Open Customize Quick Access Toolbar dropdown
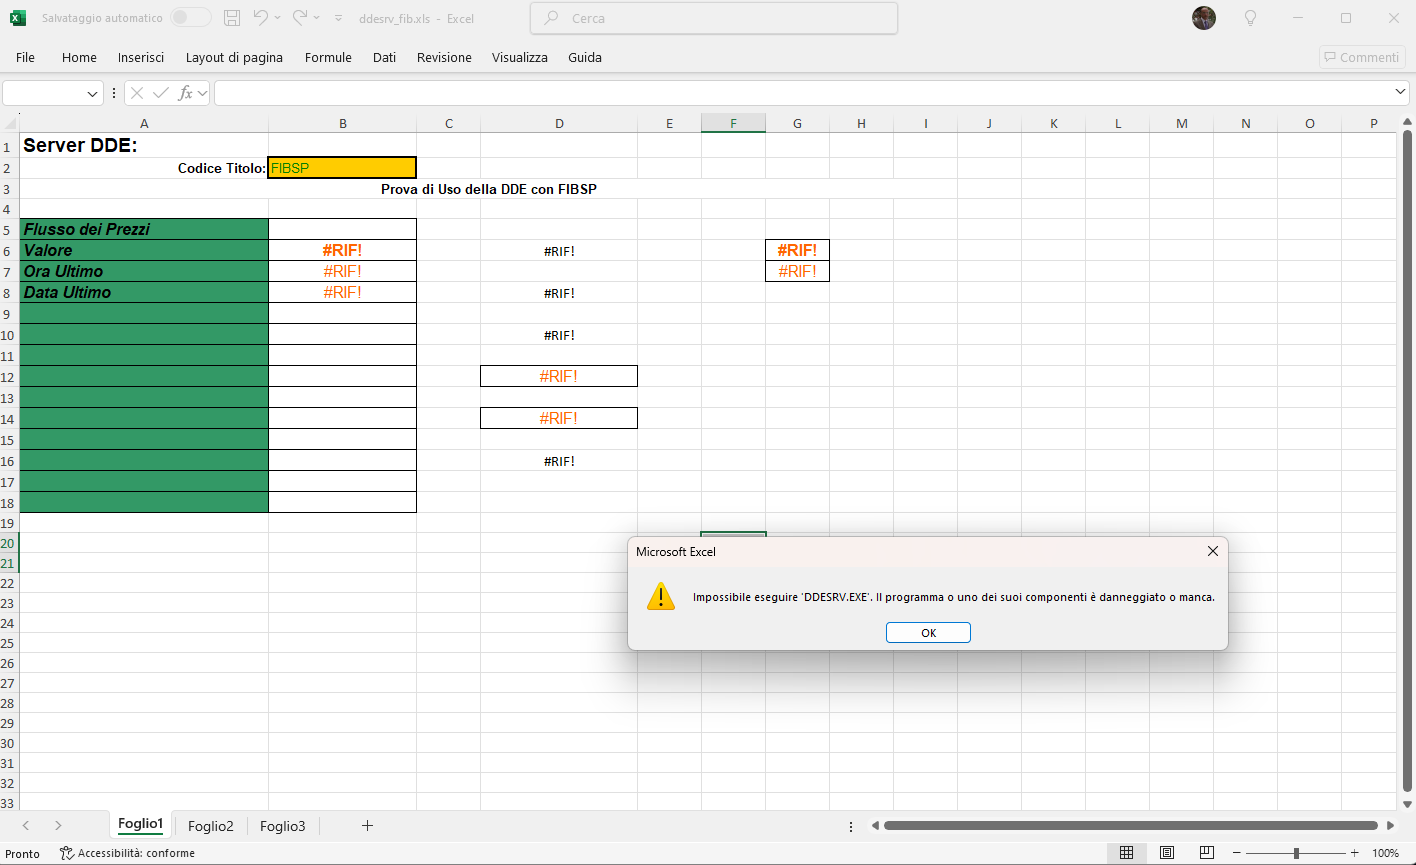 pyautogui.click(x=338, y=18)
